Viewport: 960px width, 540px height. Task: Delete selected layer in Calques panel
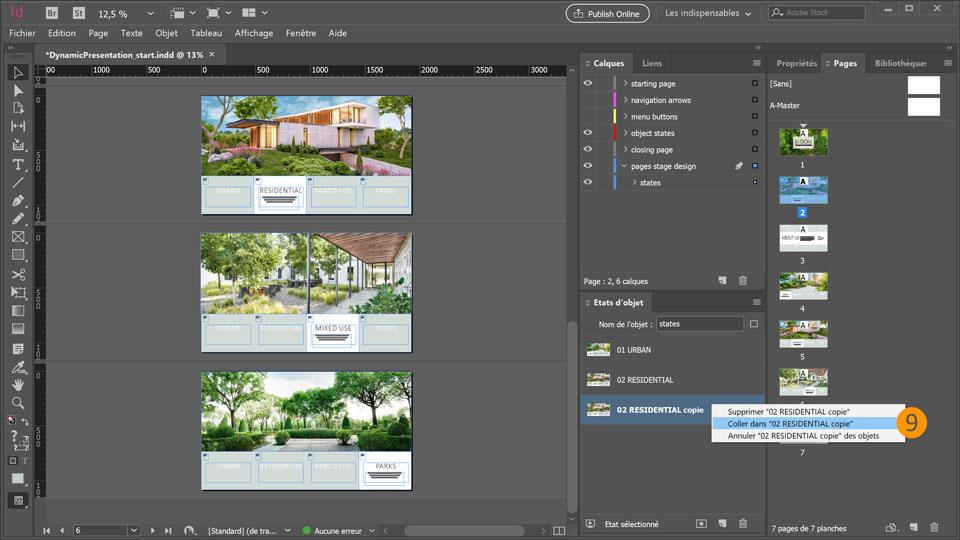click(743, 280)
